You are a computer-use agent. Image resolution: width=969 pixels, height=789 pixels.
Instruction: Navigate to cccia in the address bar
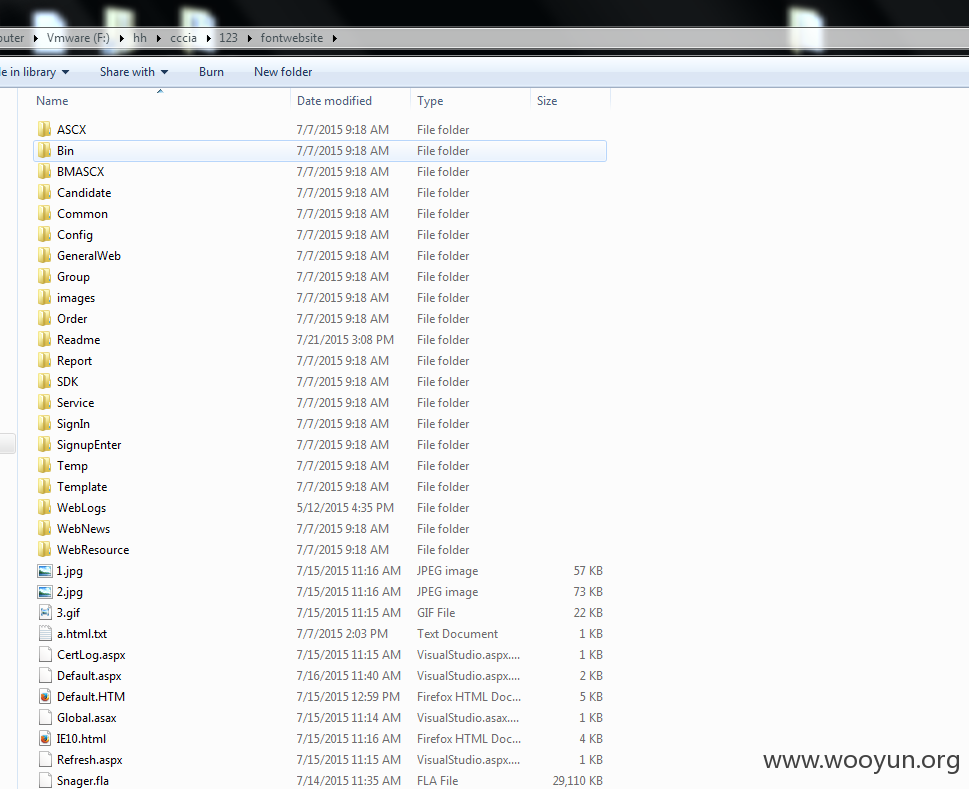(x=184, y=38)
